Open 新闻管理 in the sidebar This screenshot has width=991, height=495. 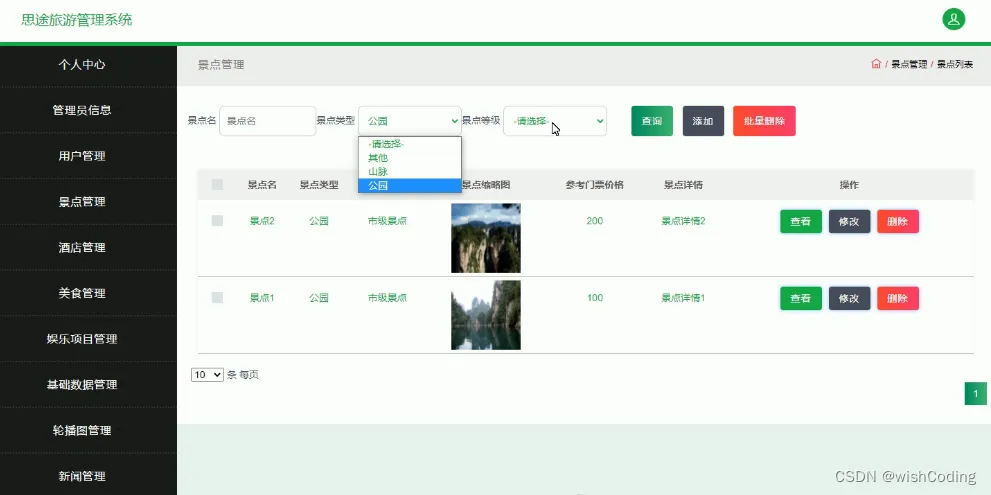(82, 476)
